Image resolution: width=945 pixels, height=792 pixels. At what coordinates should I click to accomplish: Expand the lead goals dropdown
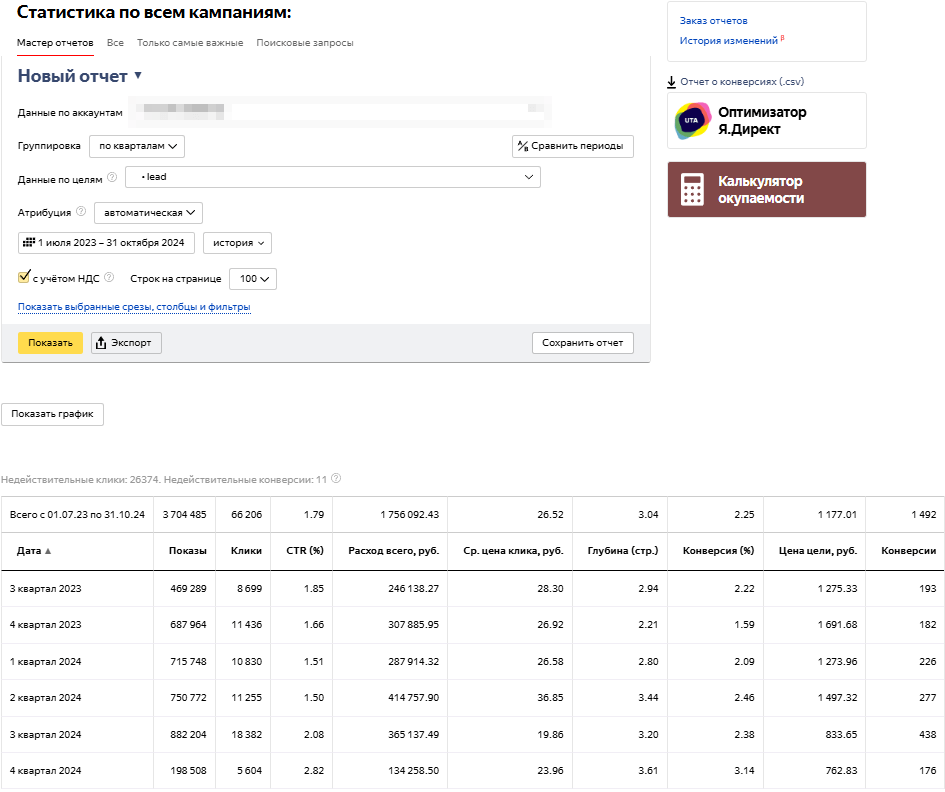coord(332,177)
